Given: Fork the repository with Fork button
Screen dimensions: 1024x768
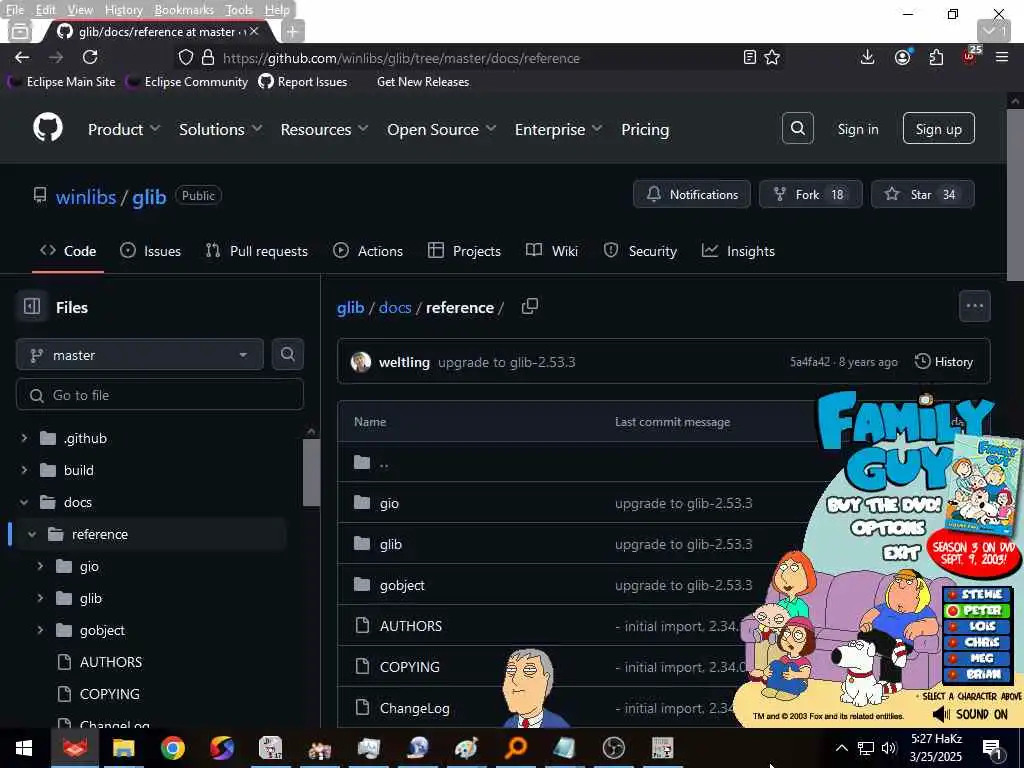Looking at the screenshot, I should pyautogui.click(x=810, y=194).
